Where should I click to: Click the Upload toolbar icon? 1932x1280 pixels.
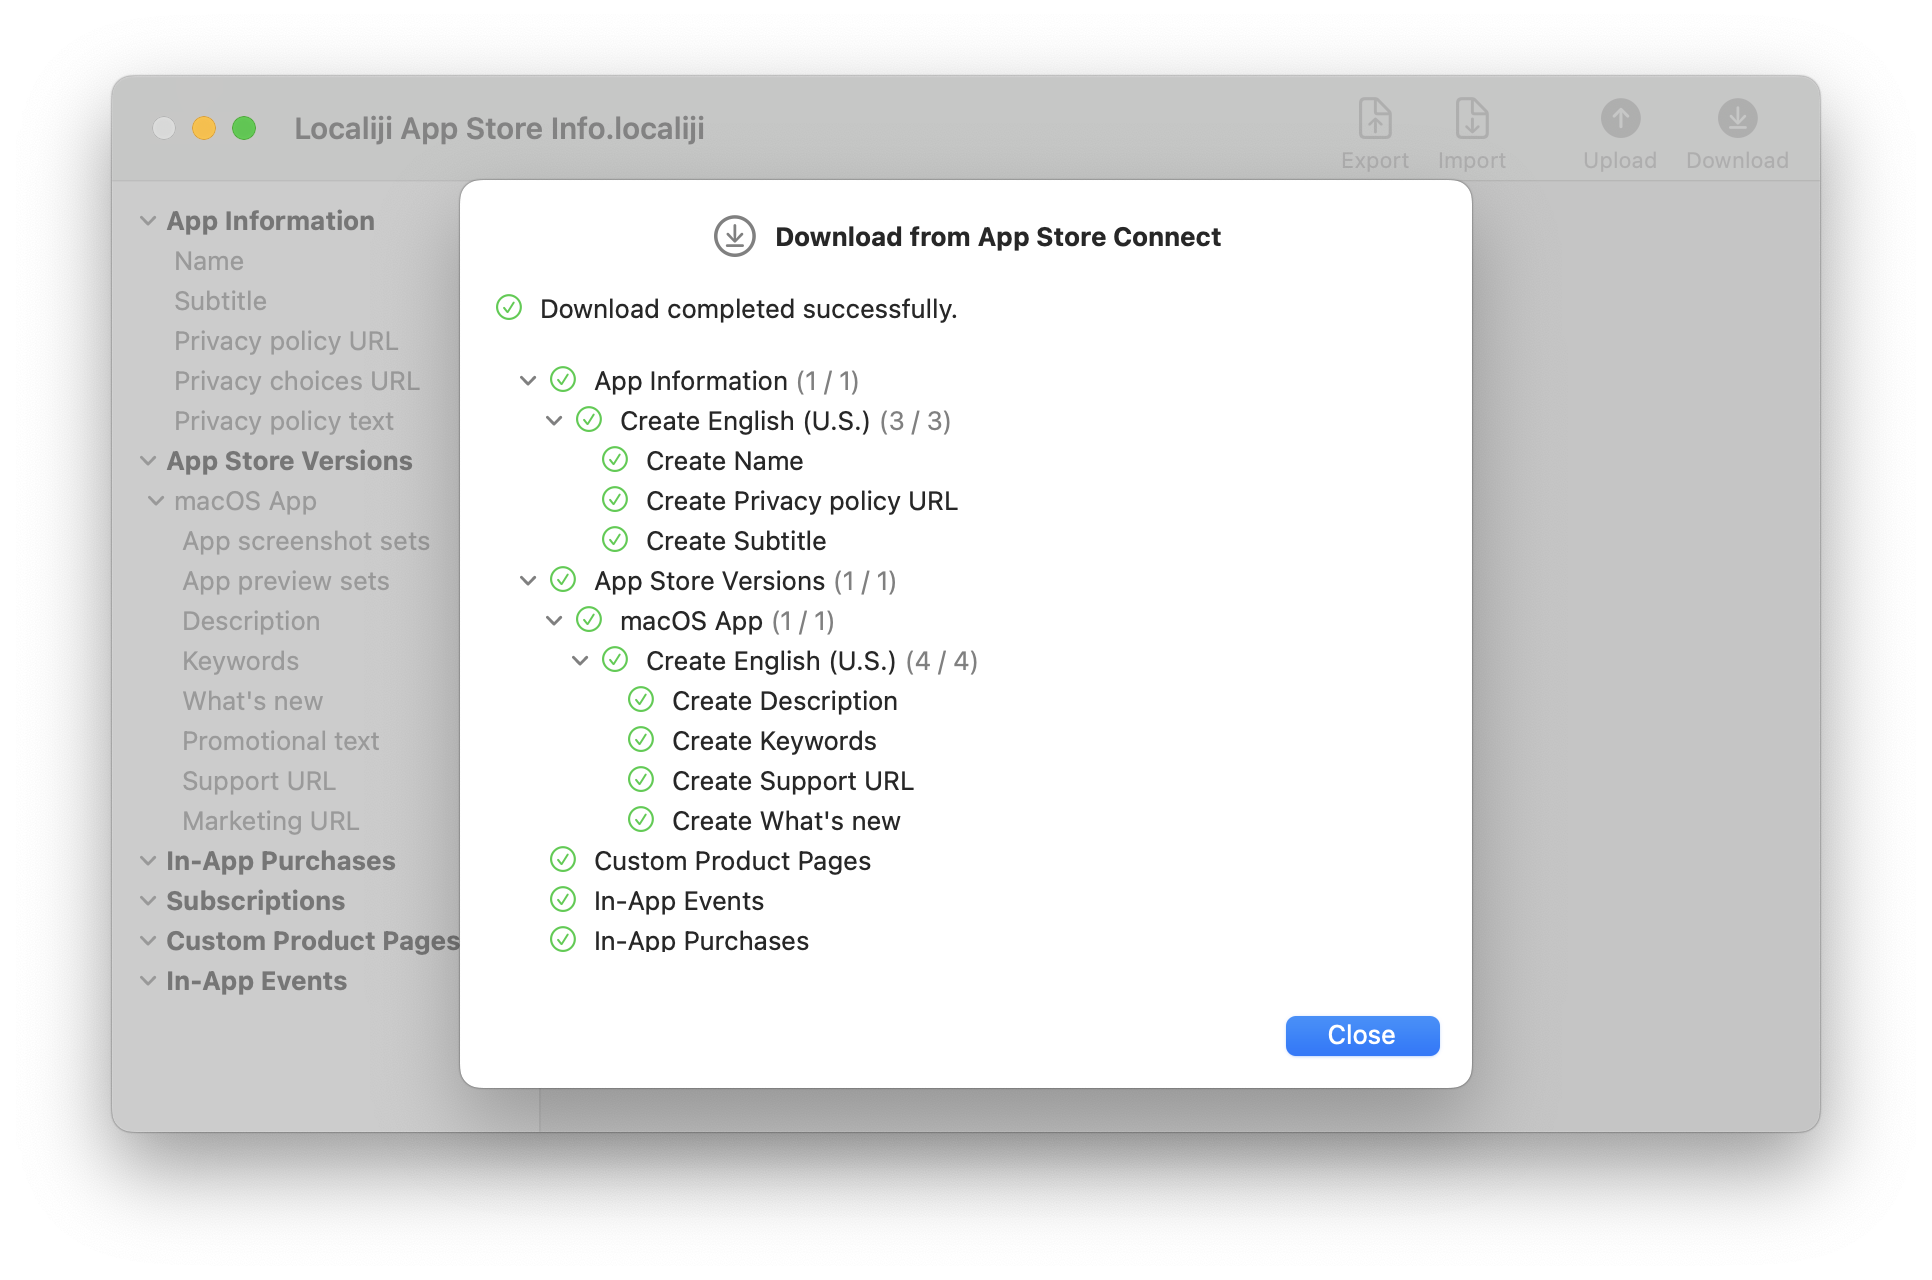click(x=1620, y=119)
